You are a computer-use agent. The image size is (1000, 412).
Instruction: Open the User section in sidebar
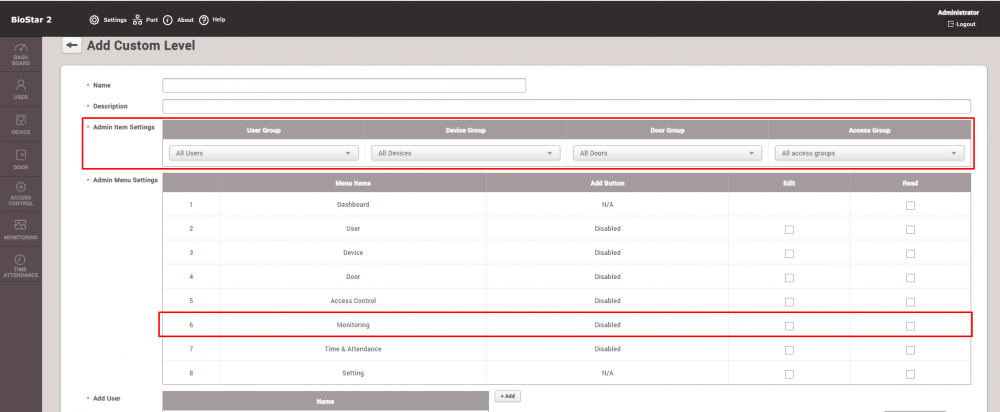[x=20, y=89]
